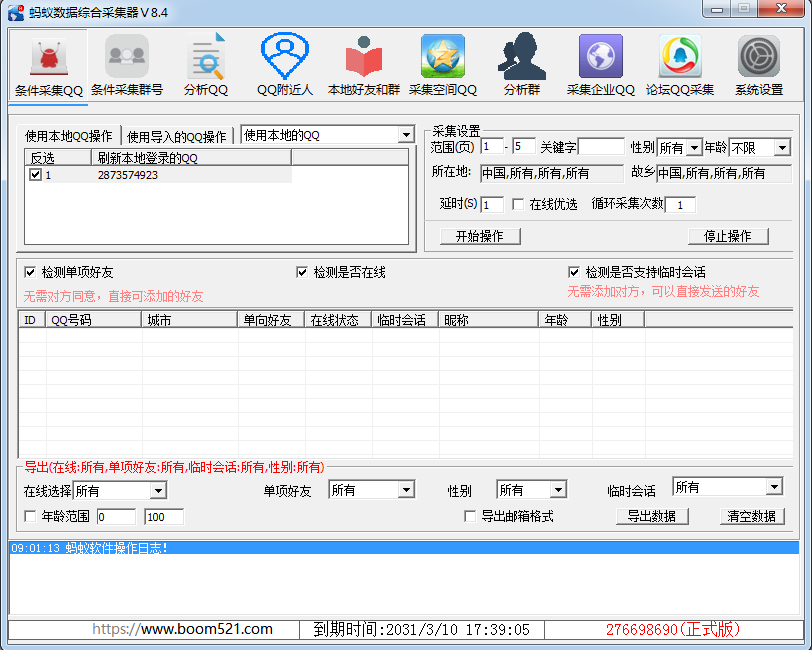Open the www.boom521.com link
This screenshot has width=812, height=650.
182,629
